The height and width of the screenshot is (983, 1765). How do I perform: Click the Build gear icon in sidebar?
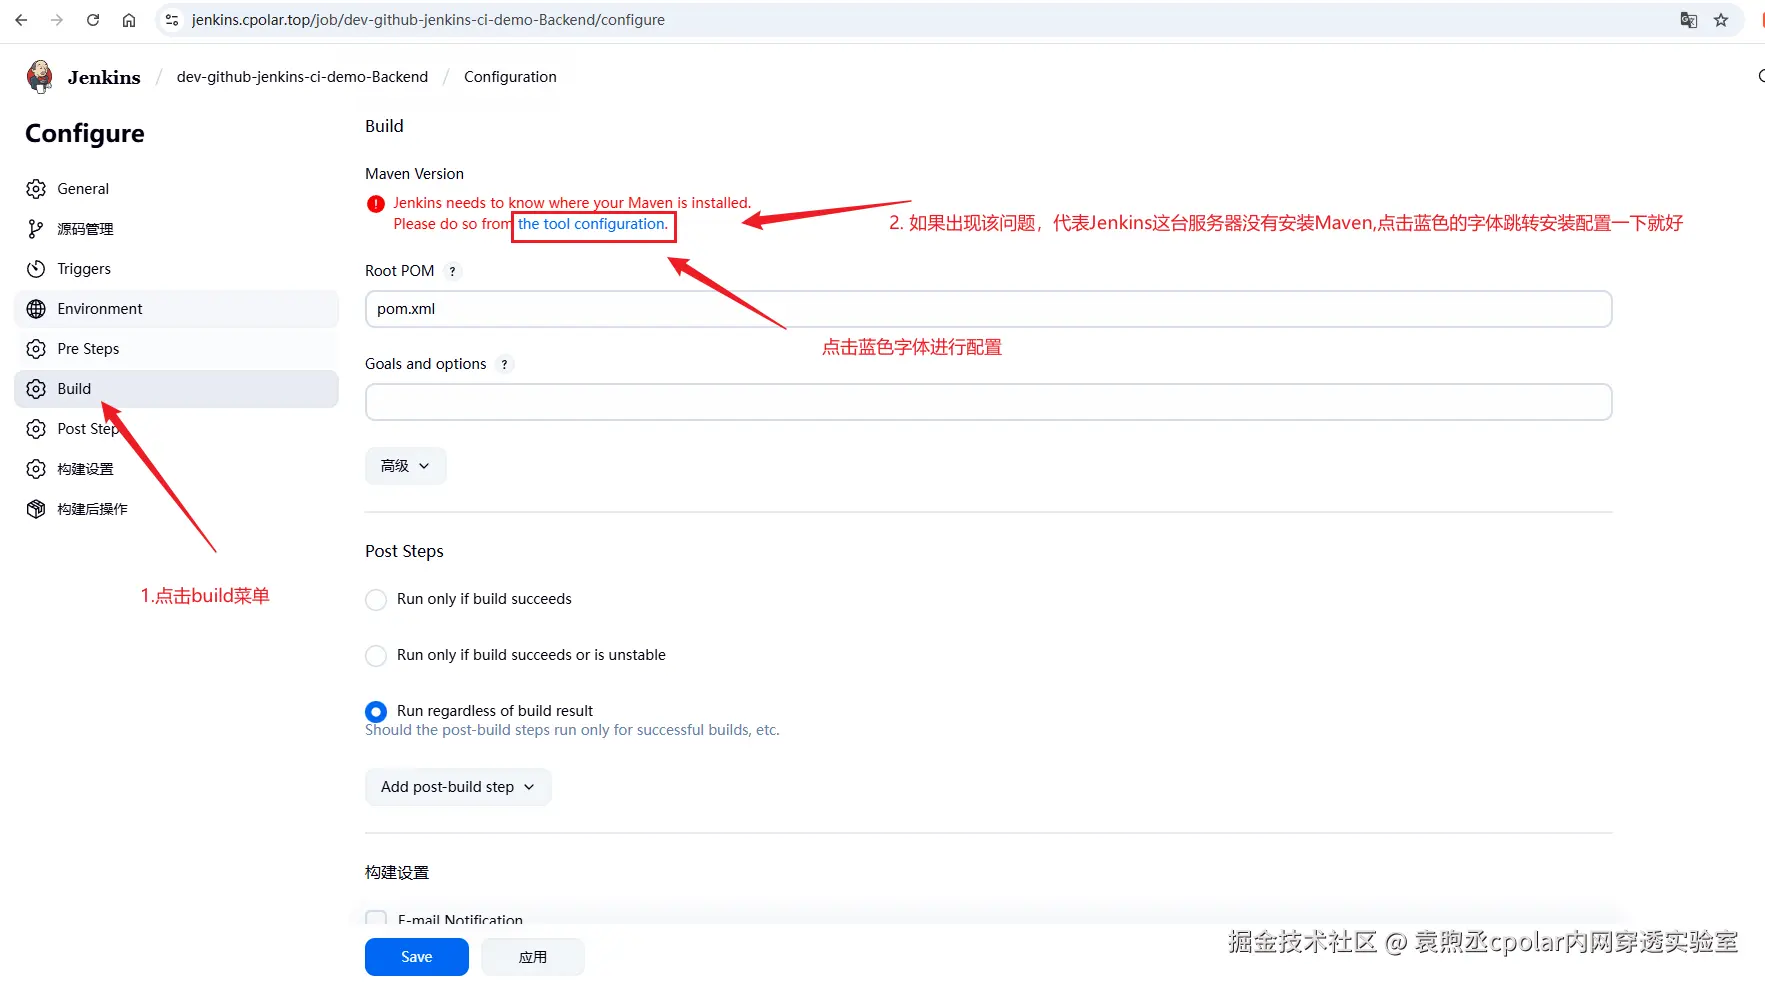[x=36, y=389]
